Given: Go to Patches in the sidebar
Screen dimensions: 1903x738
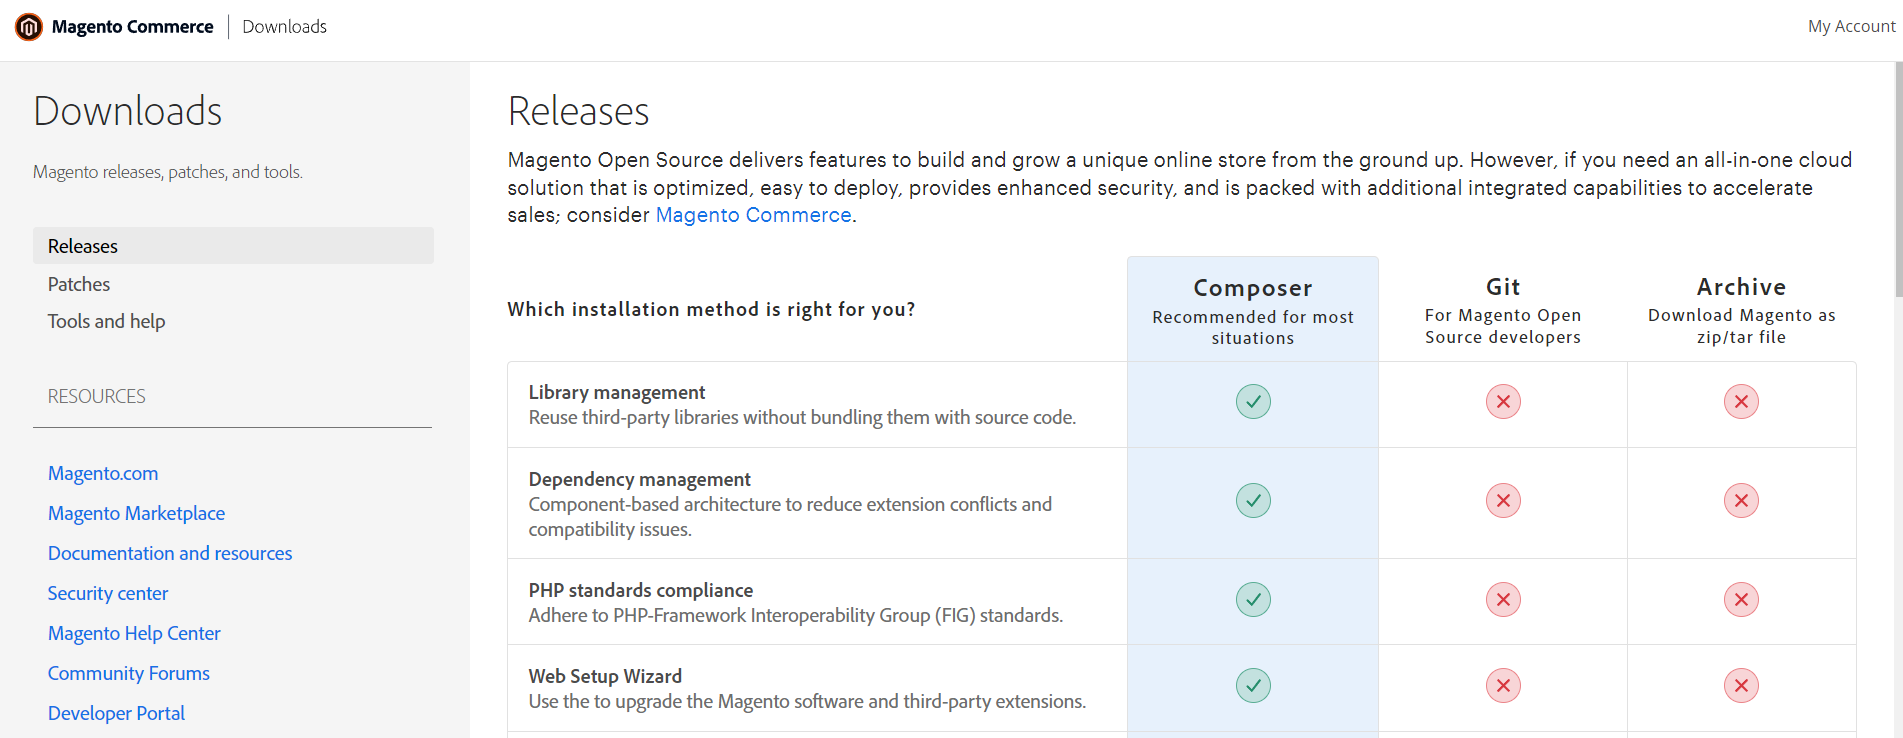Looking at the screenshot, I should click(79, 284).
